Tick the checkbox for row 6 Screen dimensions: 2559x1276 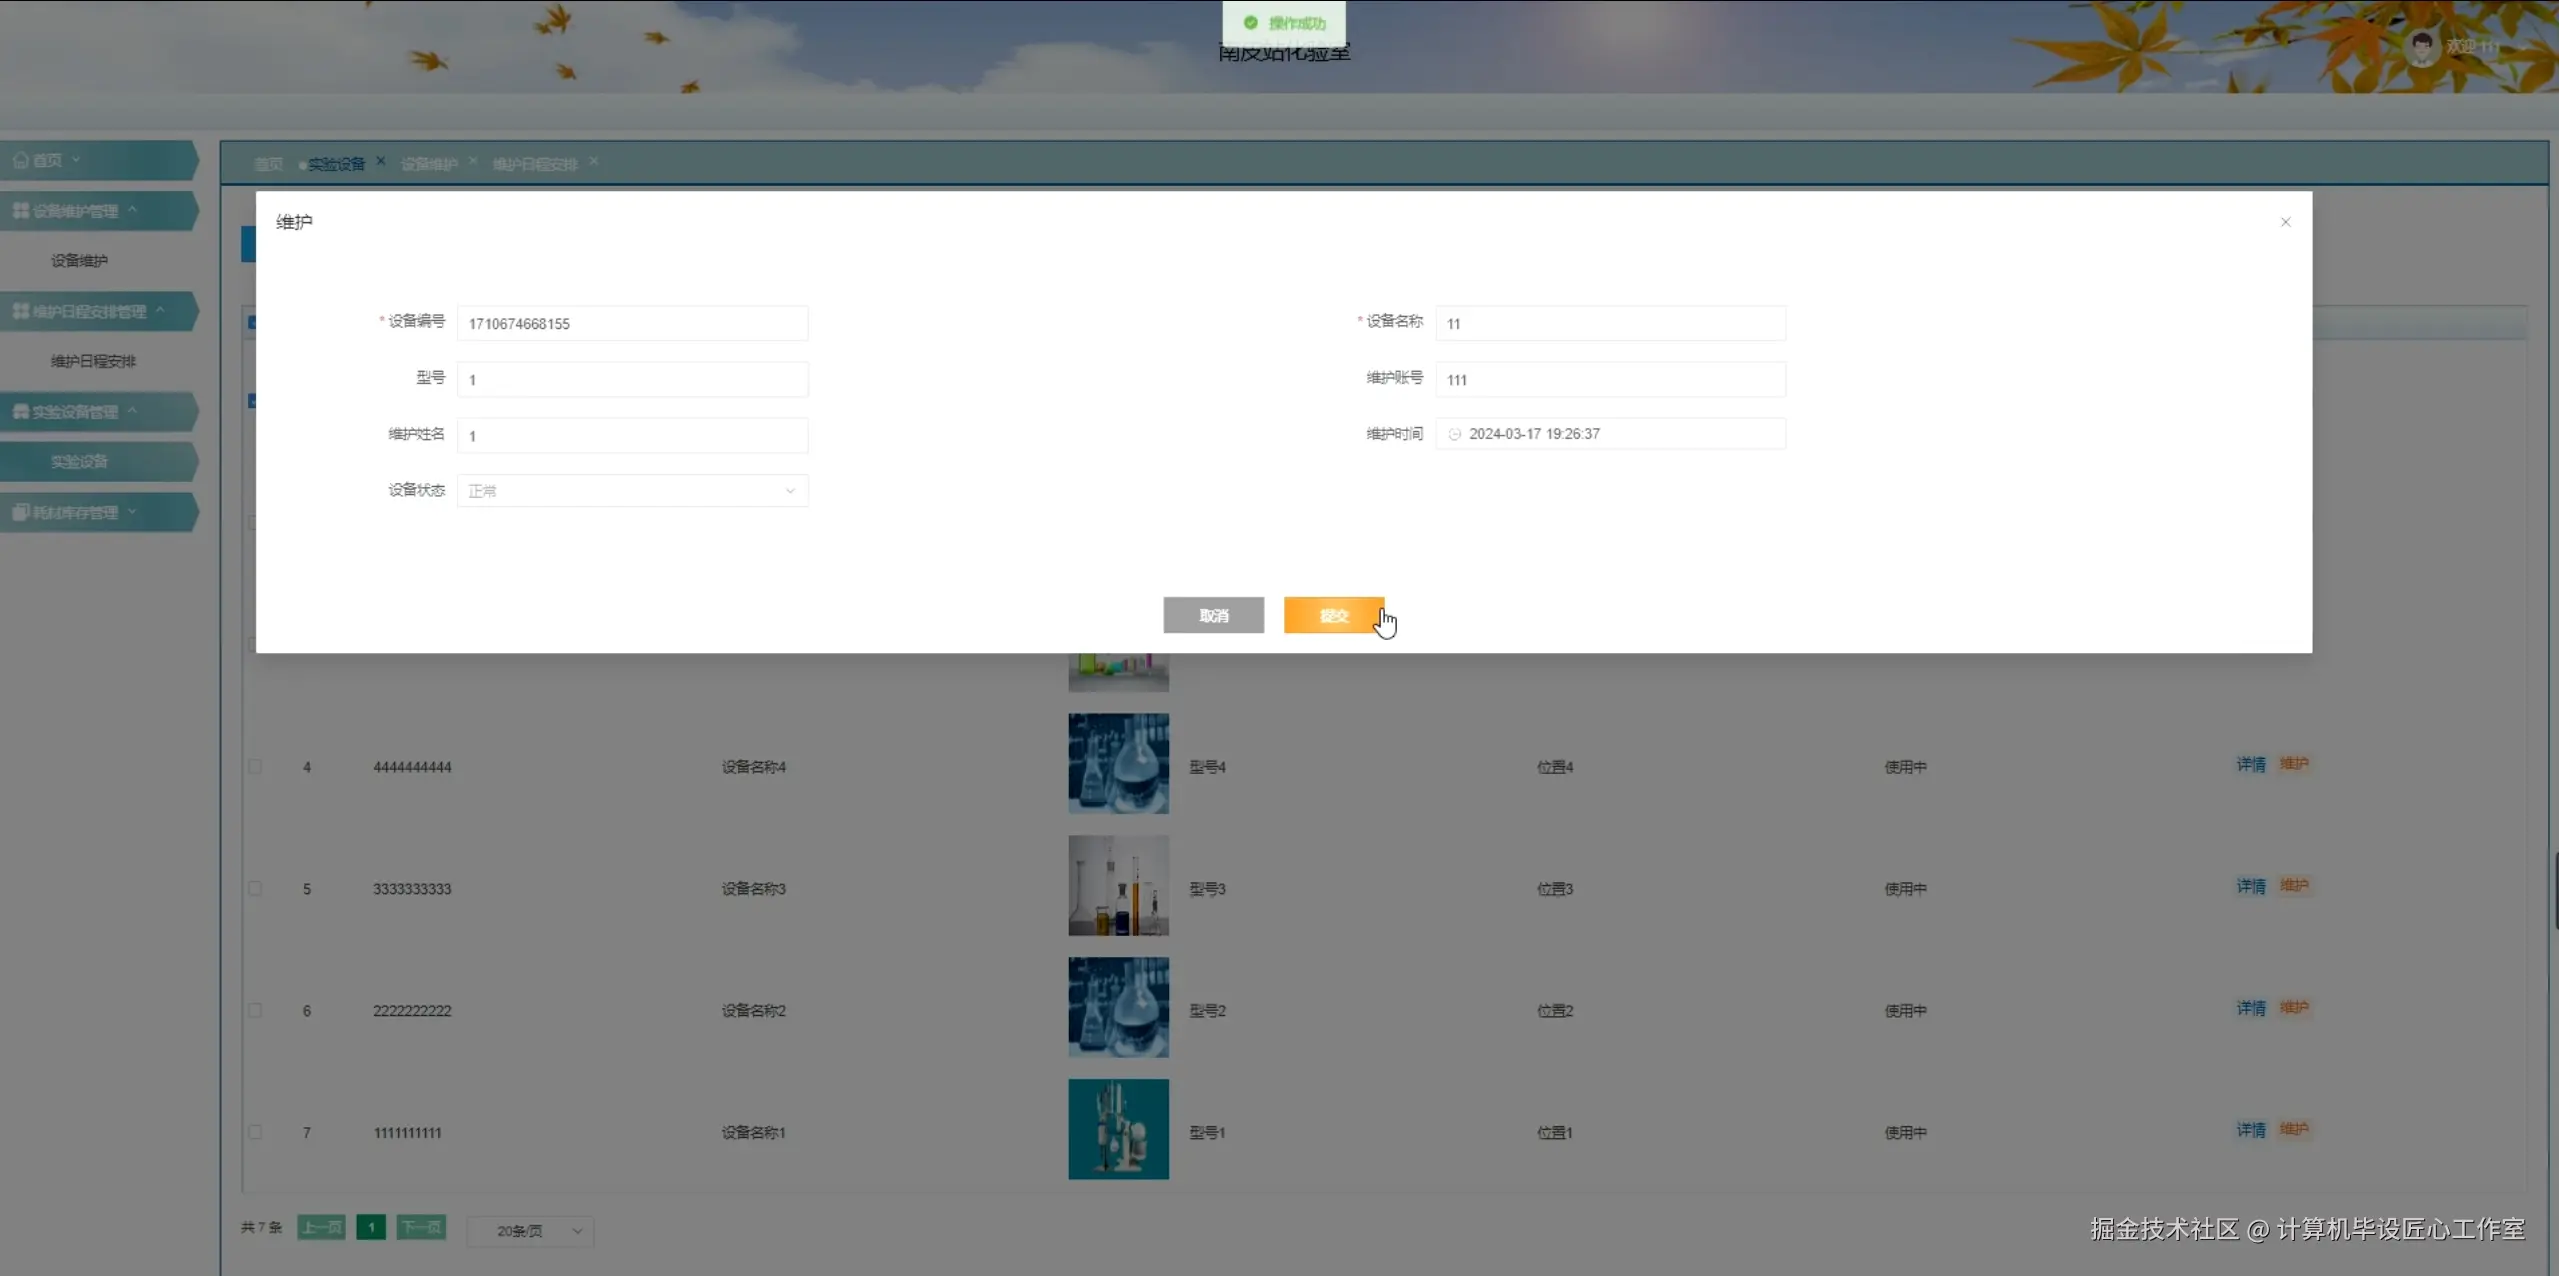[255, 1011]
